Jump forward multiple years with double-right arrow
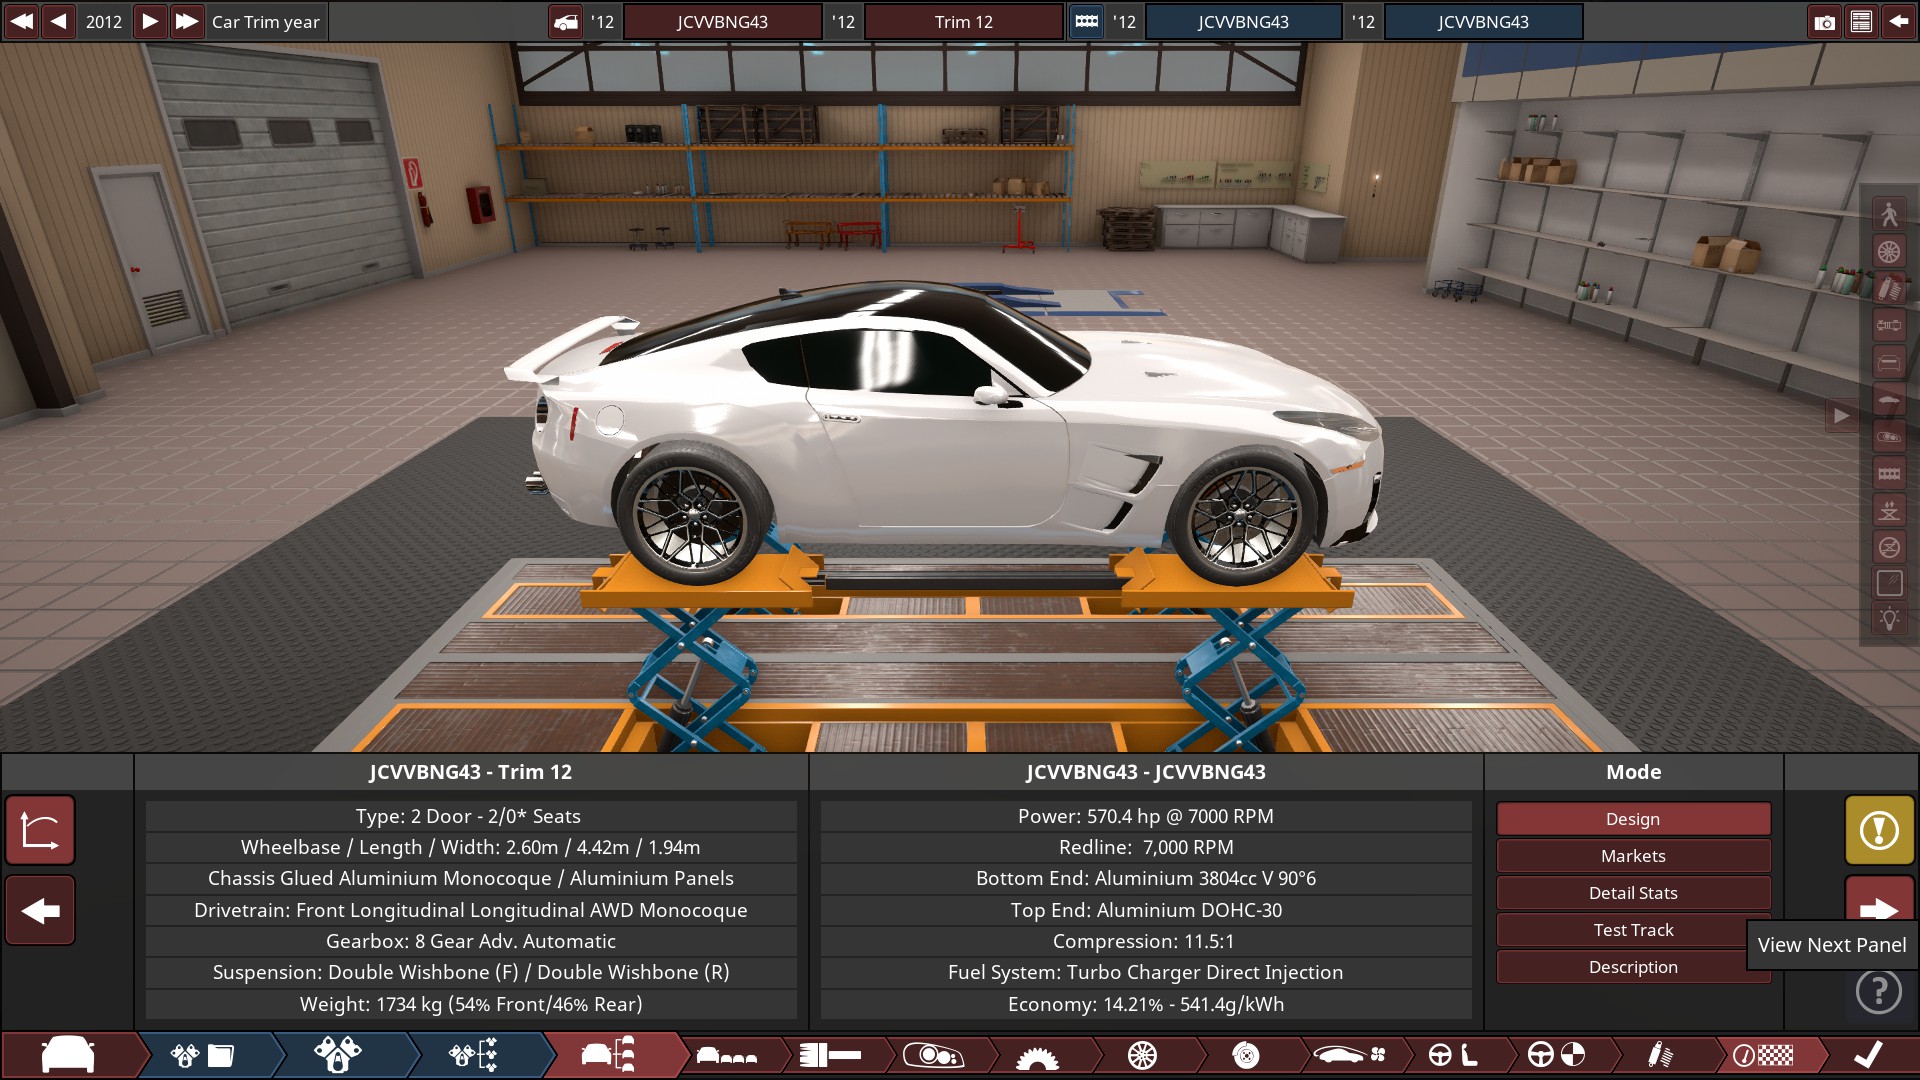1920x1080 pixels. point(187,21)
